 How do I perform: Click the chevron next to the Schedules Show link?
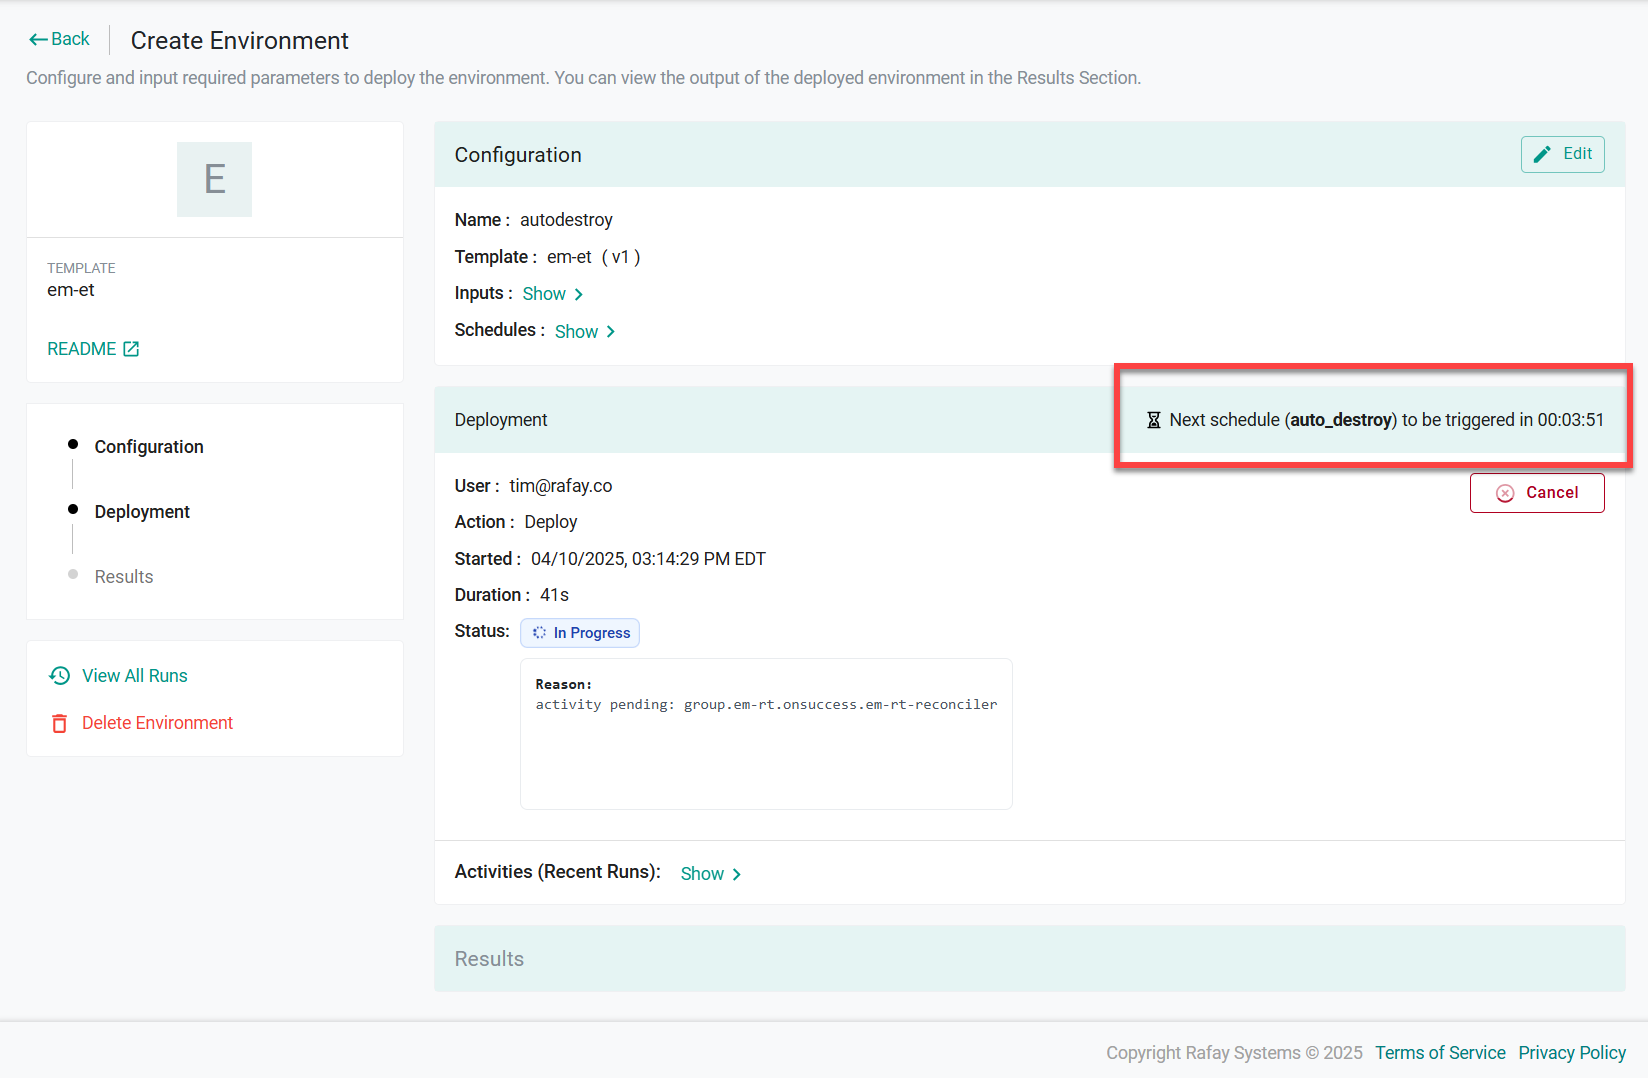click(611, 332)
